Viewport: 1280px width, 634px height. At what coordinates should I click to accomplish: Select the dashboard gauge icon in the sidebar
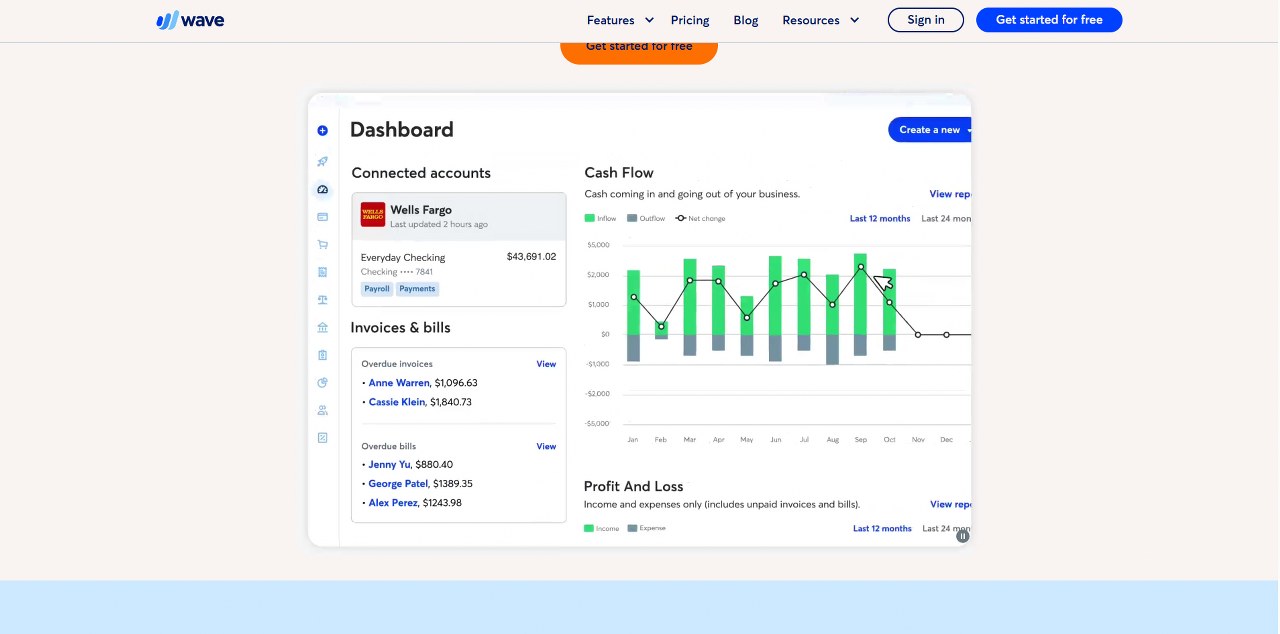click(x=322, y=189)
